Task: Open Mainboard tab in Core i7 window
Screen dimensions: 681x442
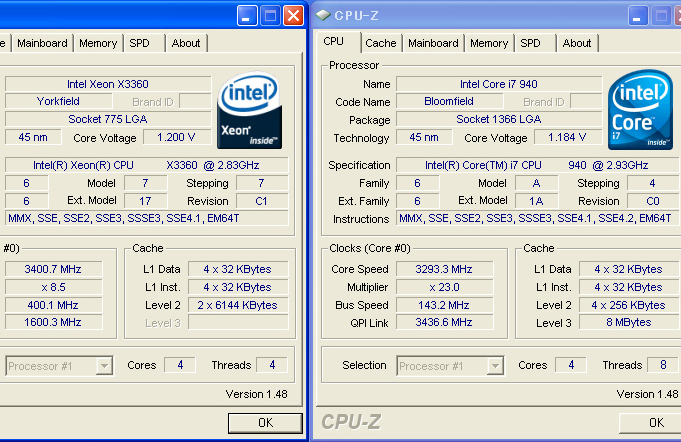Action: [433, 43]
